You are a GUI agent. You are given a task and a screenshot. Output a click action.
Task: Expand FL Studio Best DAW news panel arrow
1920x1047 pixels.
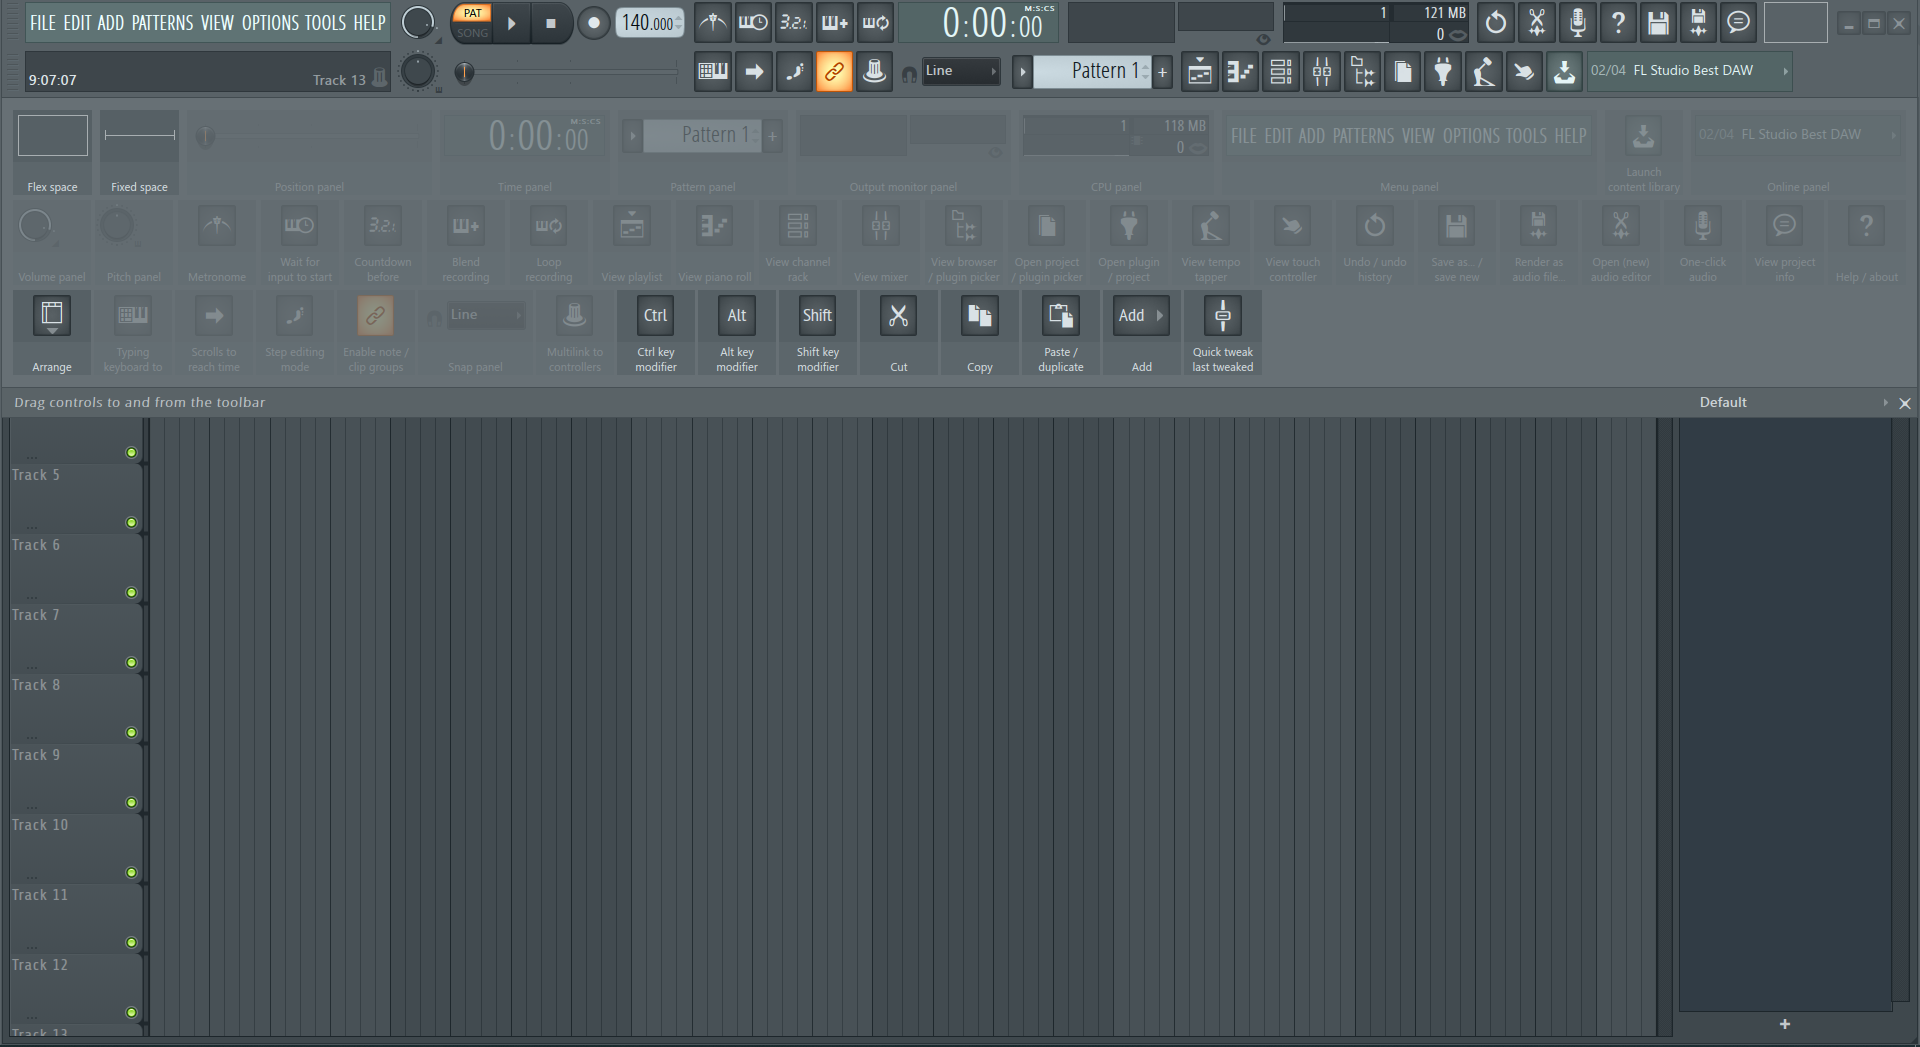tap(1785, 72)
